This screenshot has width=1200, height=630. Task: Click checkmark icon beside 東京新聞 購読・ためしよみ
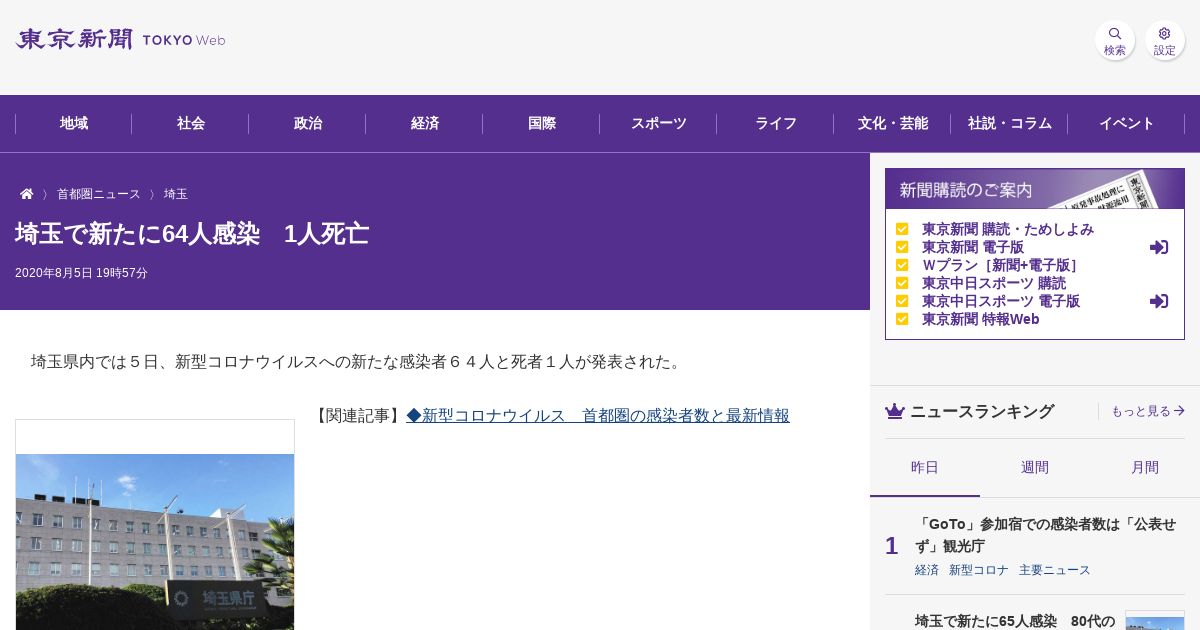(x=902, y=229)
